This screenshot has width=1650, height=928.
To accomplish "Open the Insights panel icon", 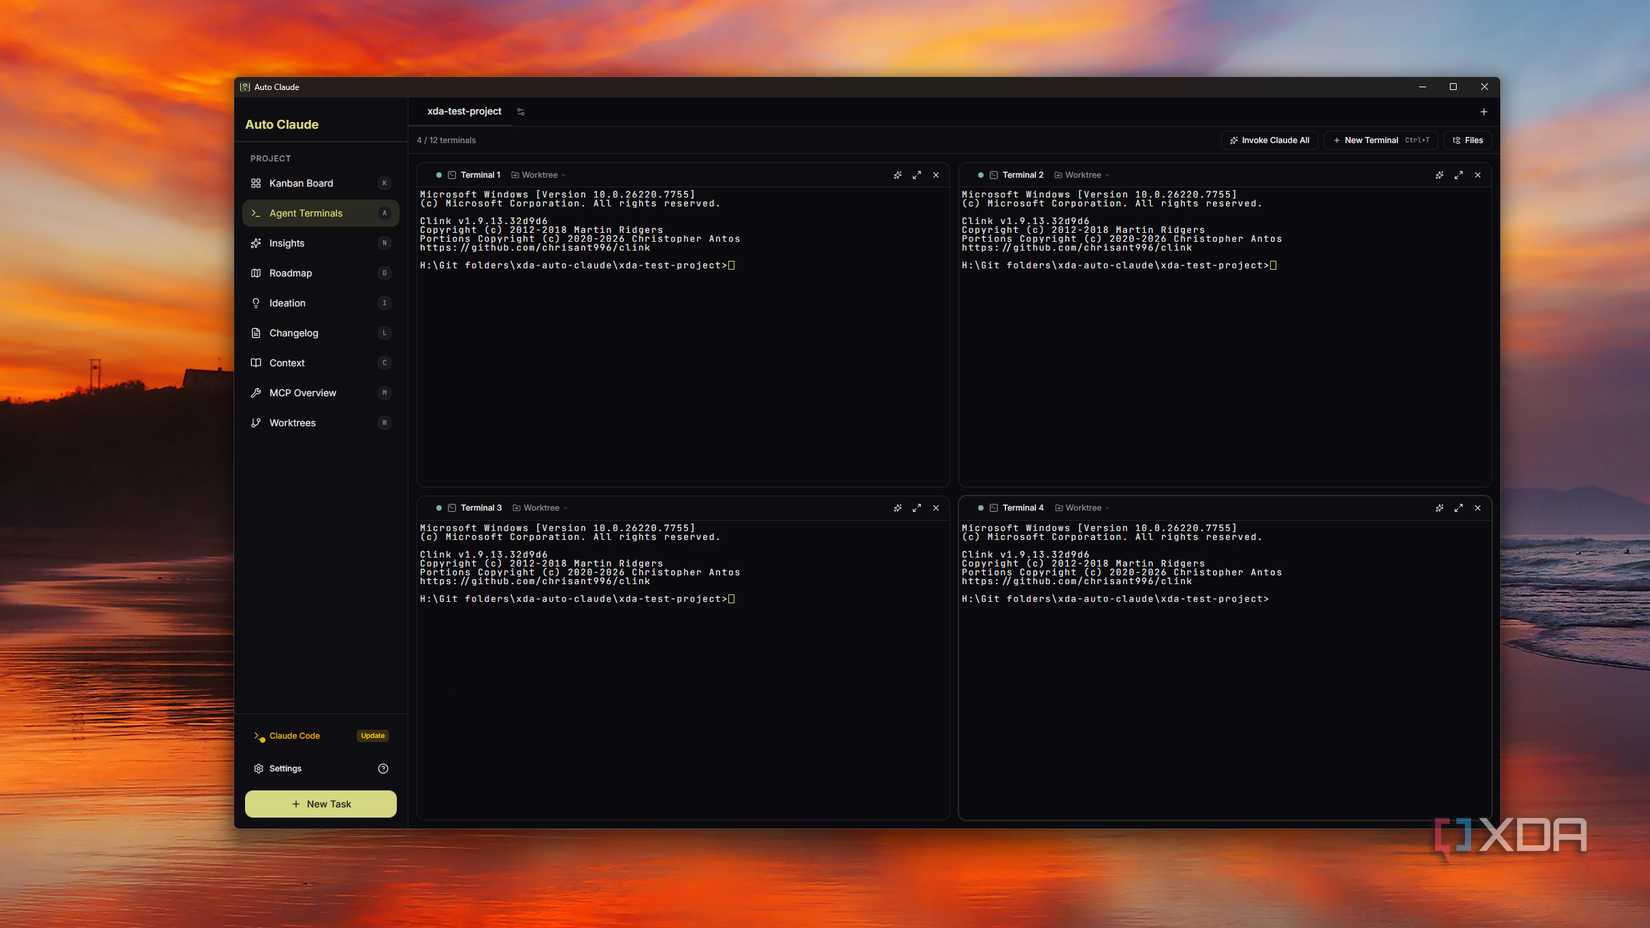I will [257, 243].
